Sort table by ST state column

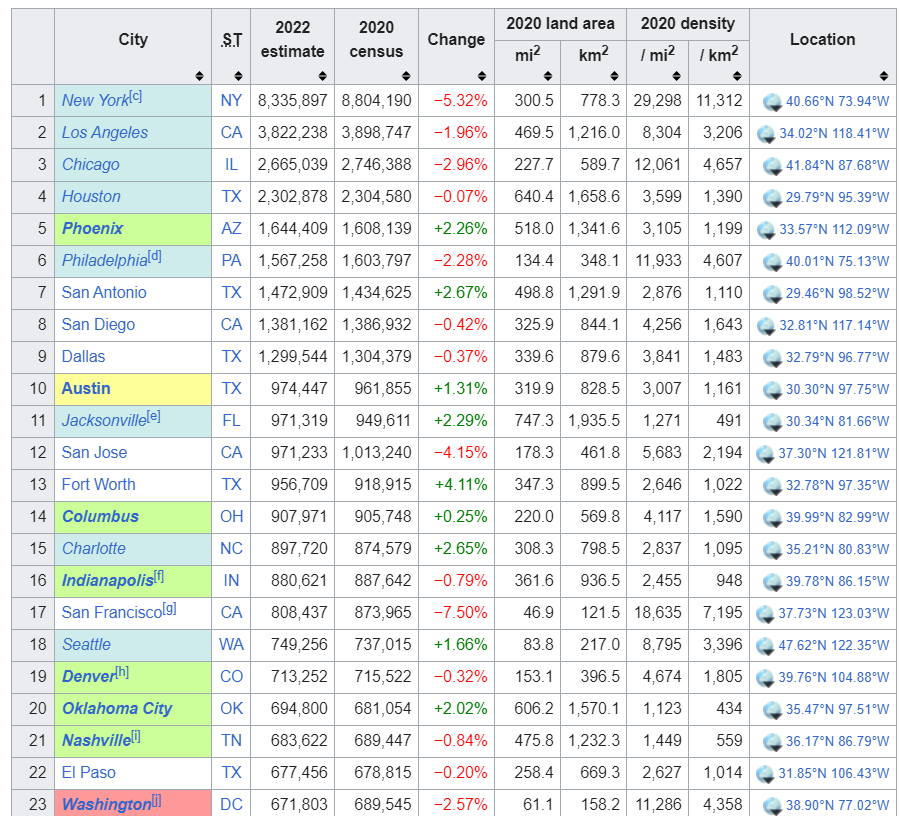pyautogui.click(x=238, y=76)
